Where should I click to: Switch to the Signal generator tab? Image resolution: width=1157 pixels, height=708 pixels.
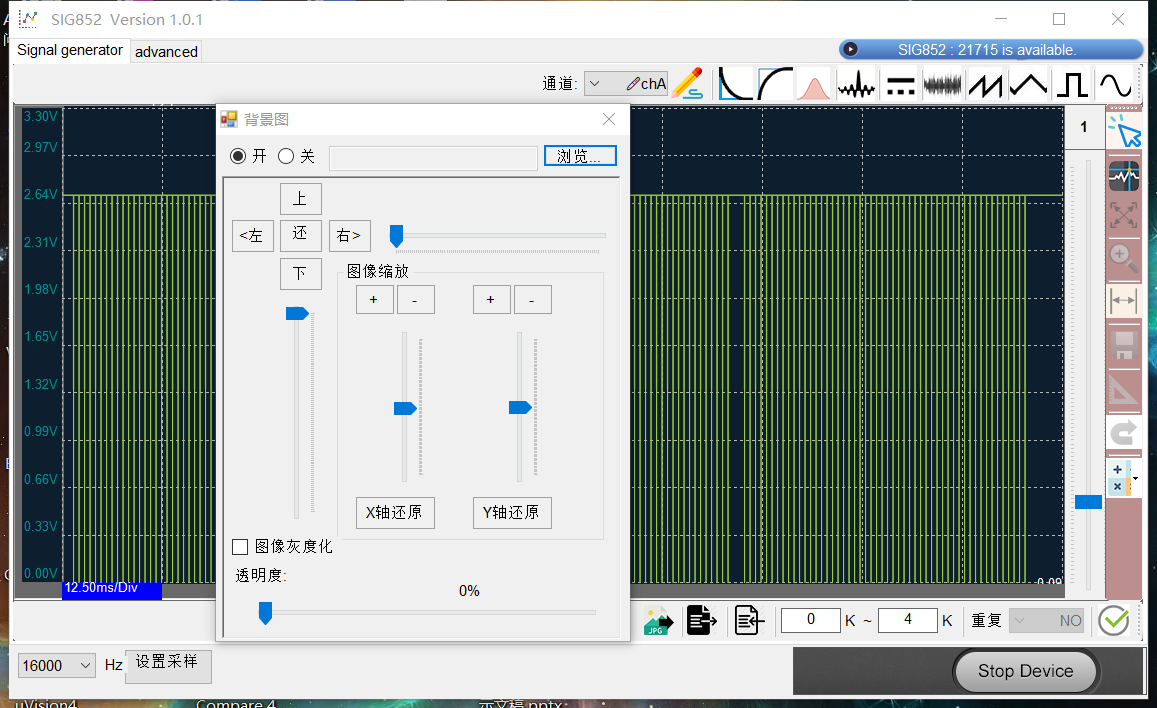pos(70,51)
